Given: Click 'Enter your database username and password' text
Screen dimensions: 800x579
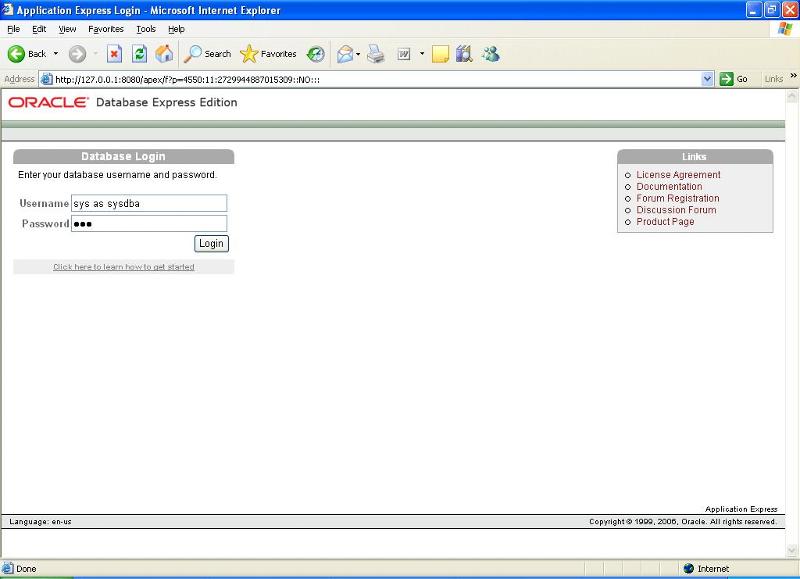Looking at the screenshot, I should [x=118, y=174].
